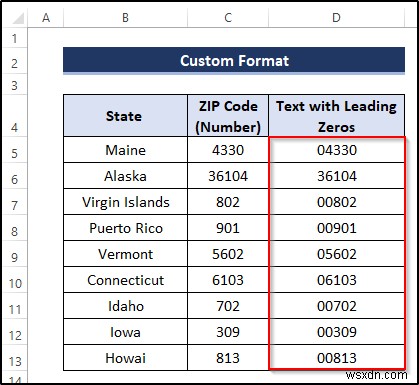Select row 10 header
The height and width of the screenshot is (385, 419).
[x=15, y=280]
